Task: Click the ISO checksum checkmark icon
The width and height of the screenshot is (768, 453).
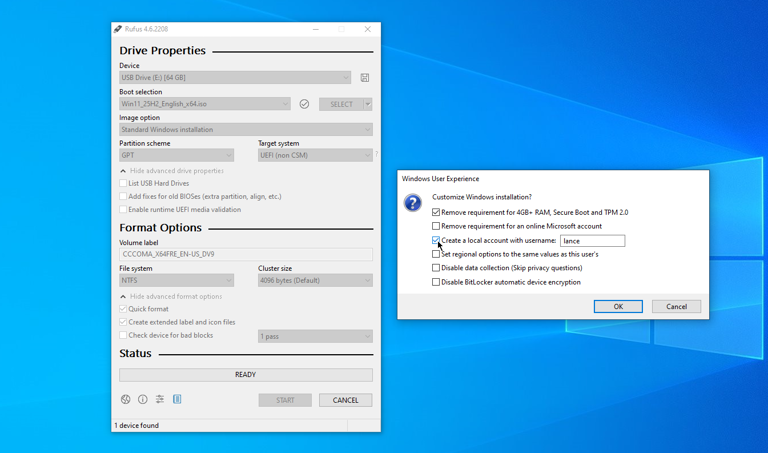Action: click(x=304, y=104)
